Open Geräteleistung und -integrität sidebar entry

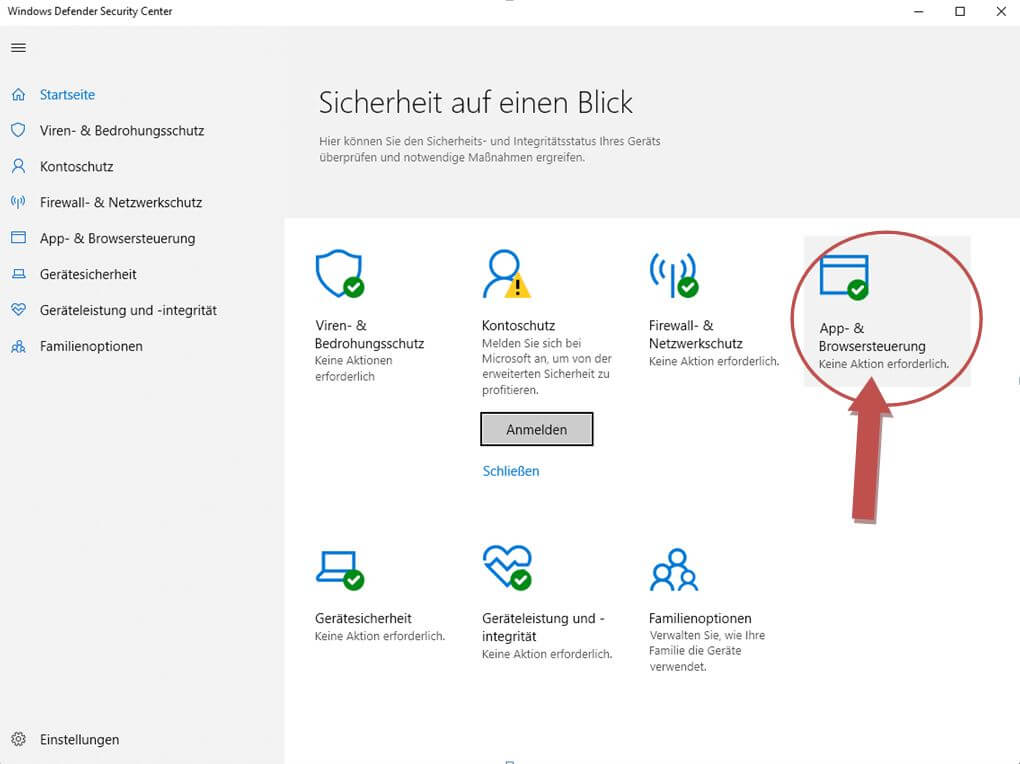pos(128,311)
